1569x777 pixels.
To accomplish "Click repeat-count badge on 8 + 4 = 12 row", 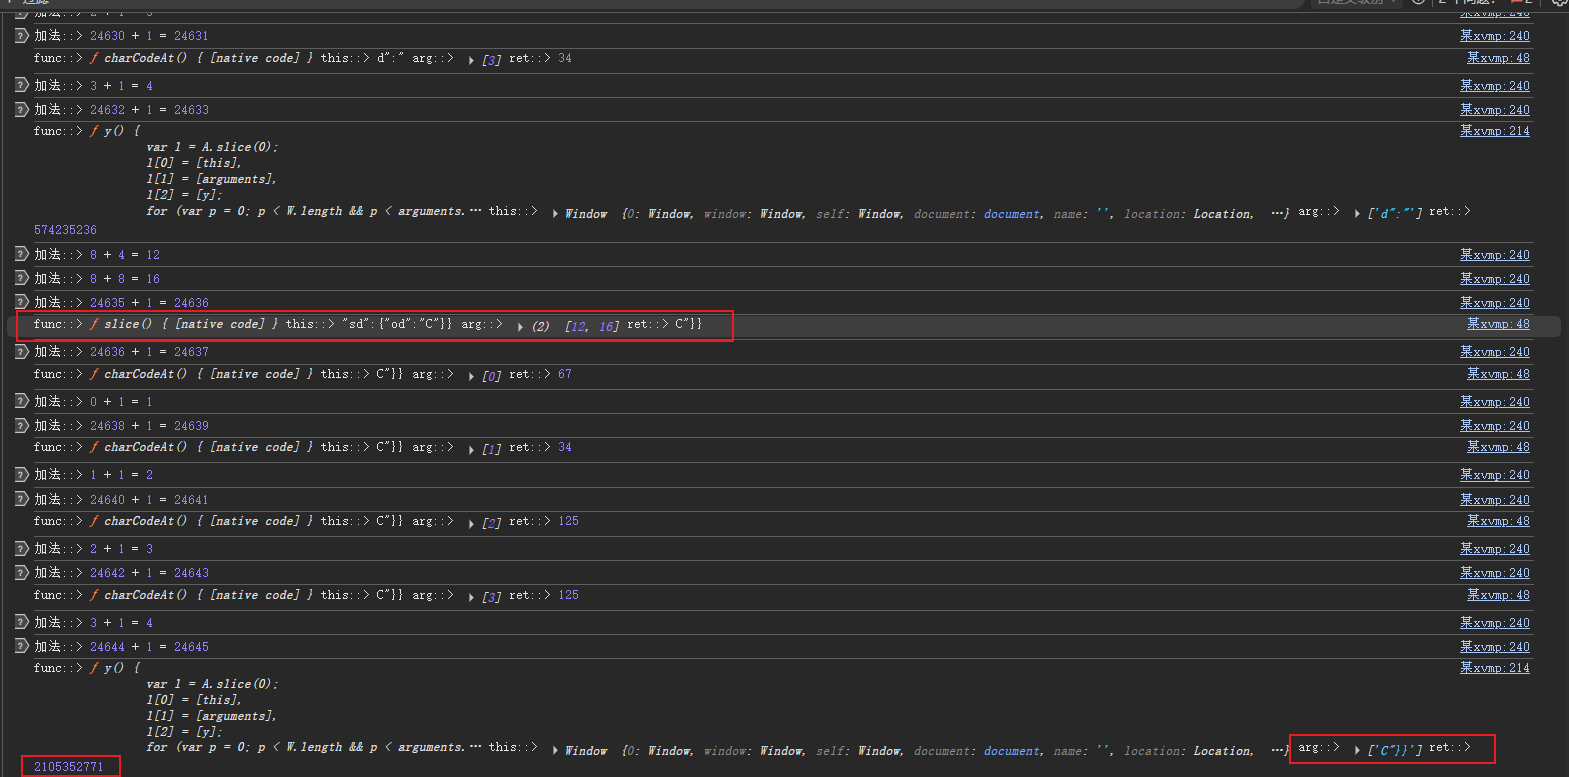I will coord(21,255).
